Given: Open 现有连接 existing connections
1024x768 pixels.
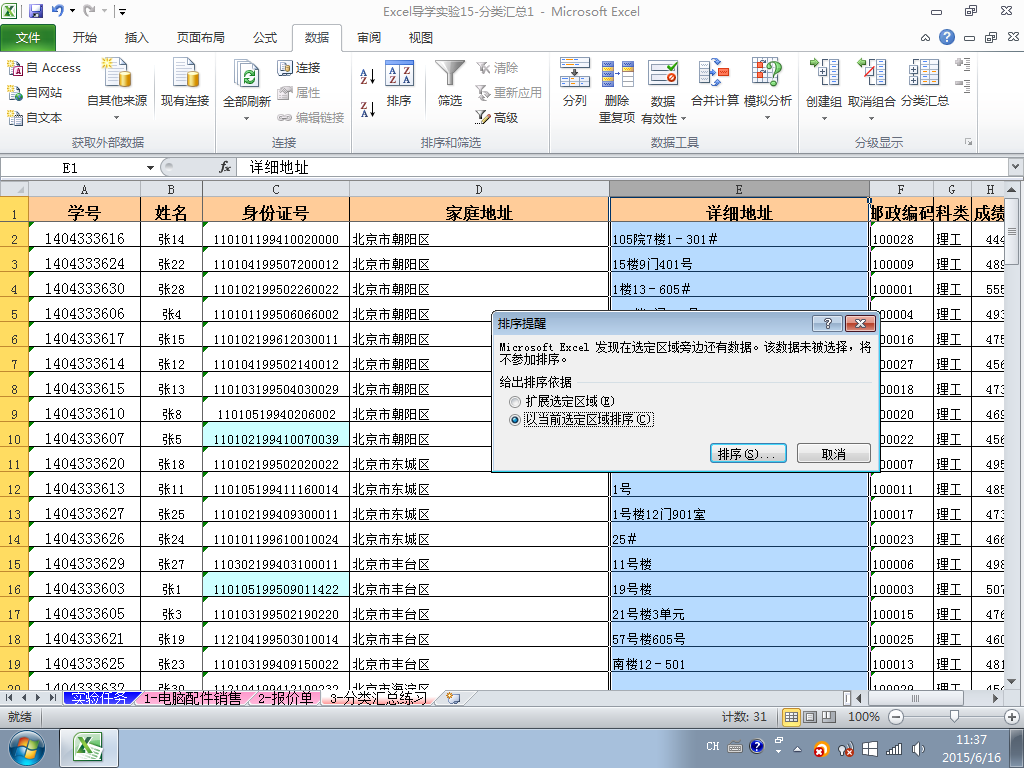Looking at the screenshot, I should click(185, 82).
